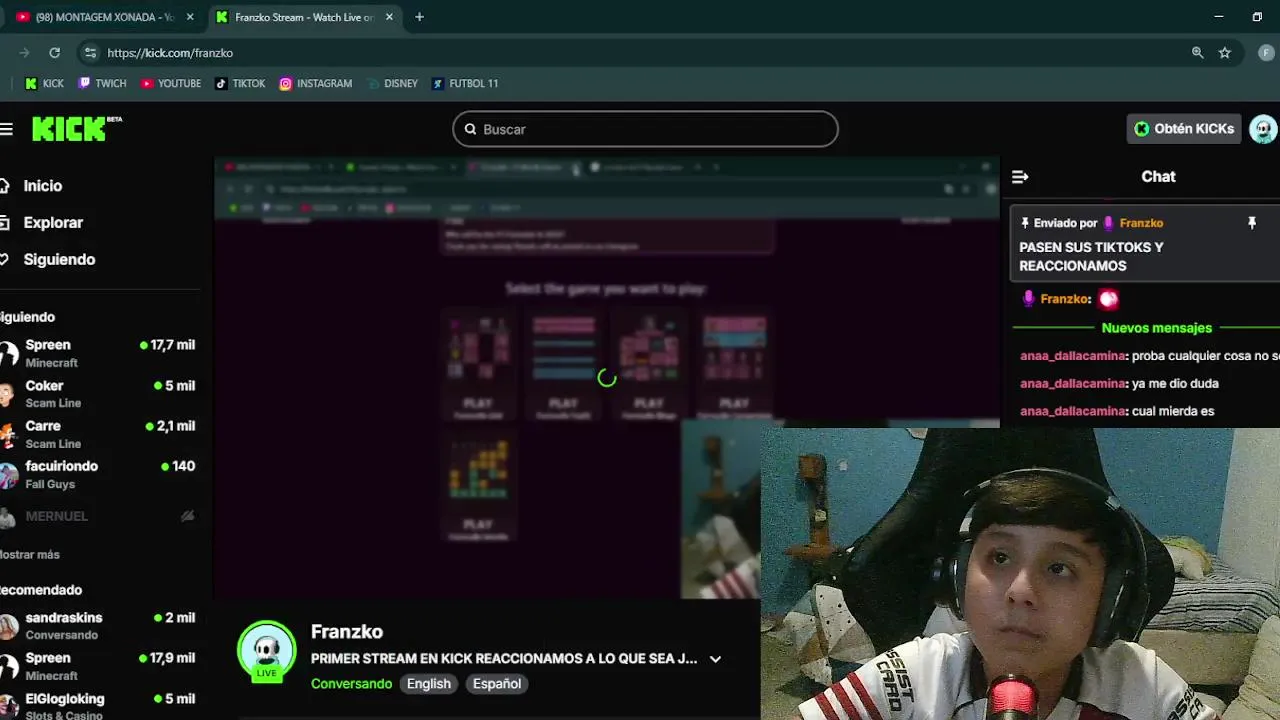The height and width of the screenshot is (720, 1280).
Task: Unpin the pinned chat message
Action: click(1251, 223)
